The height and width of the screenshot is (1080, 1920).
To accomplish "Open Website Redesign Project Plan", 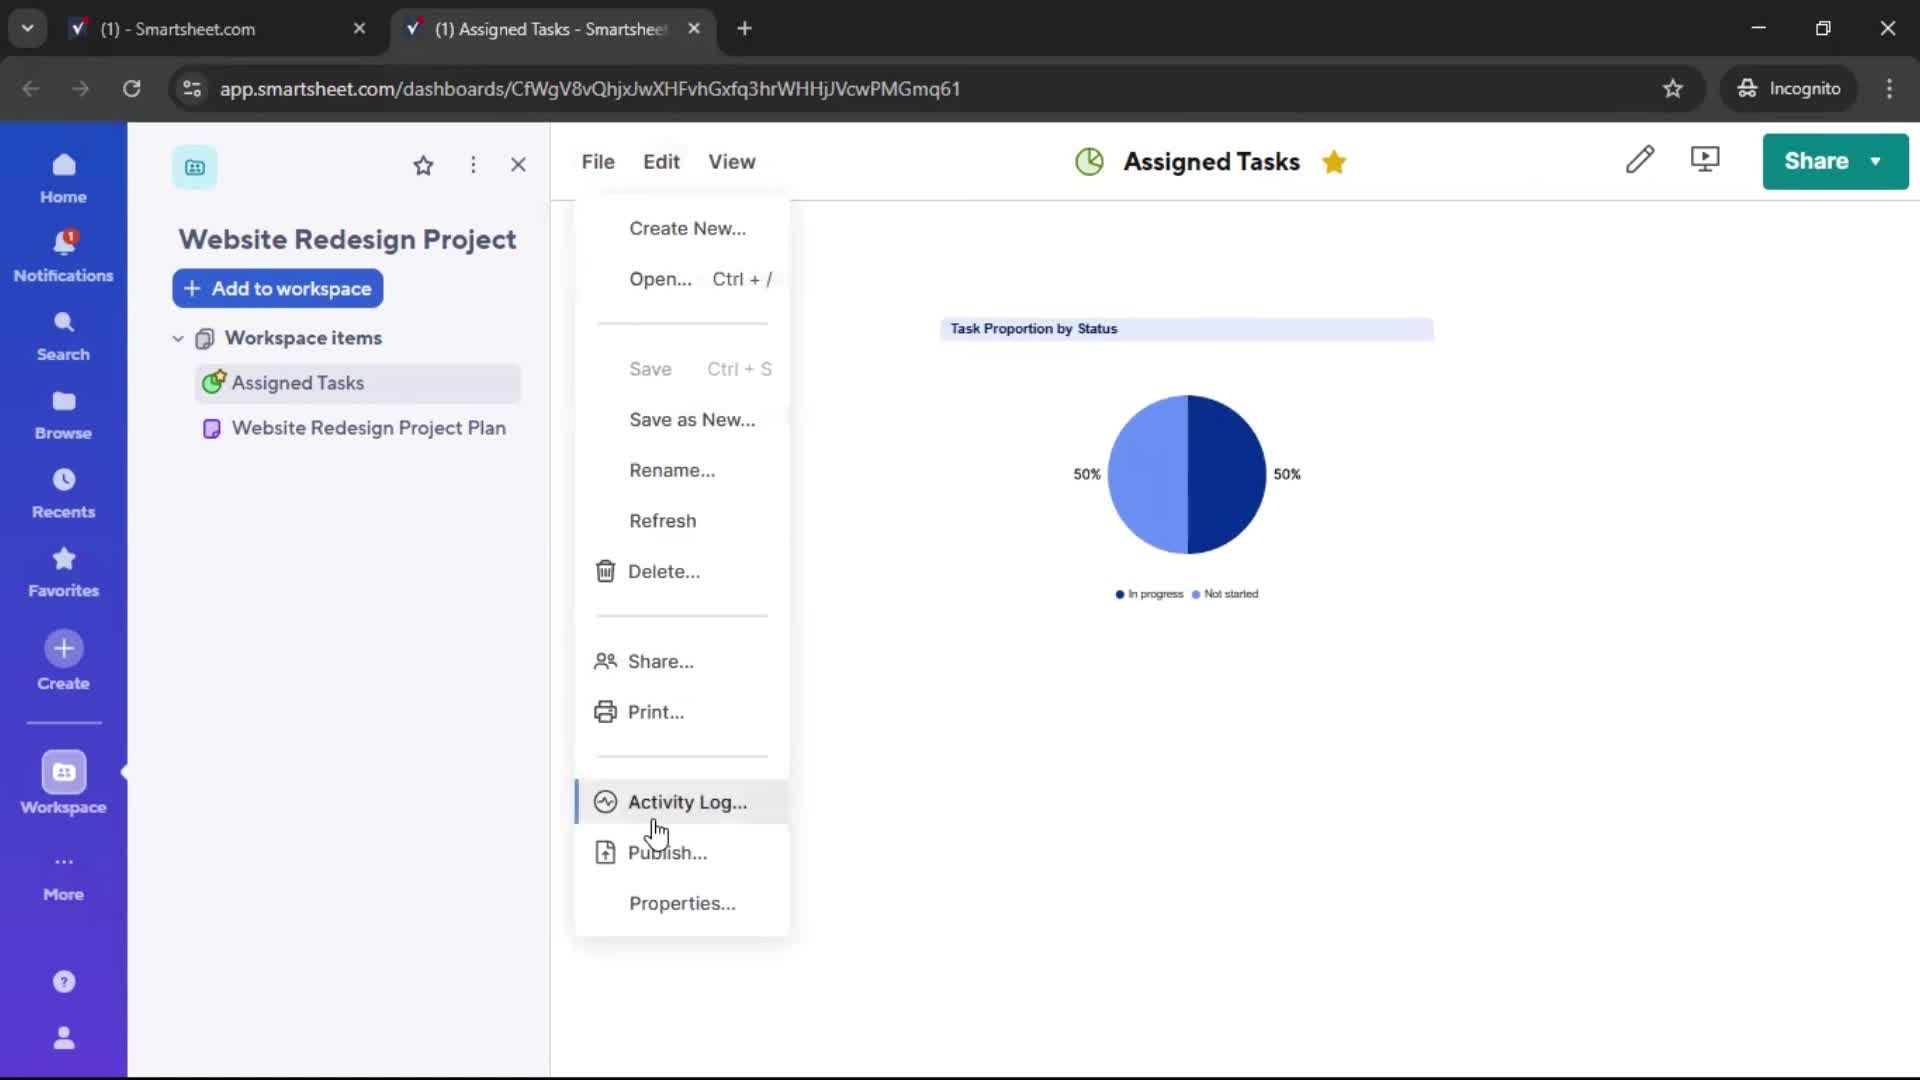I will 368,428.
